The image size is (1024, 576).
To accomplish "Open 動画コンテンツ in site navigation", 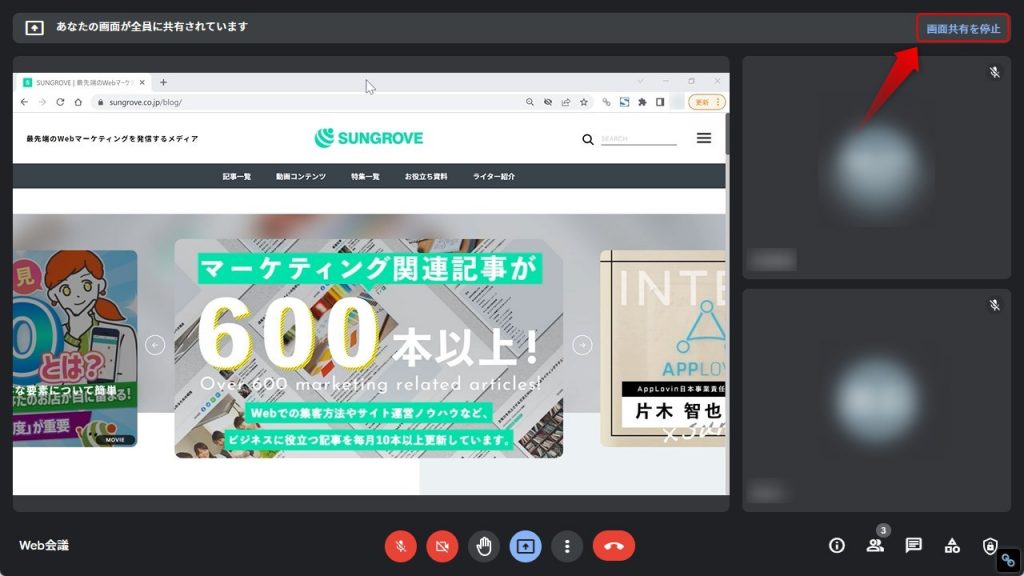I will point(300,176).
